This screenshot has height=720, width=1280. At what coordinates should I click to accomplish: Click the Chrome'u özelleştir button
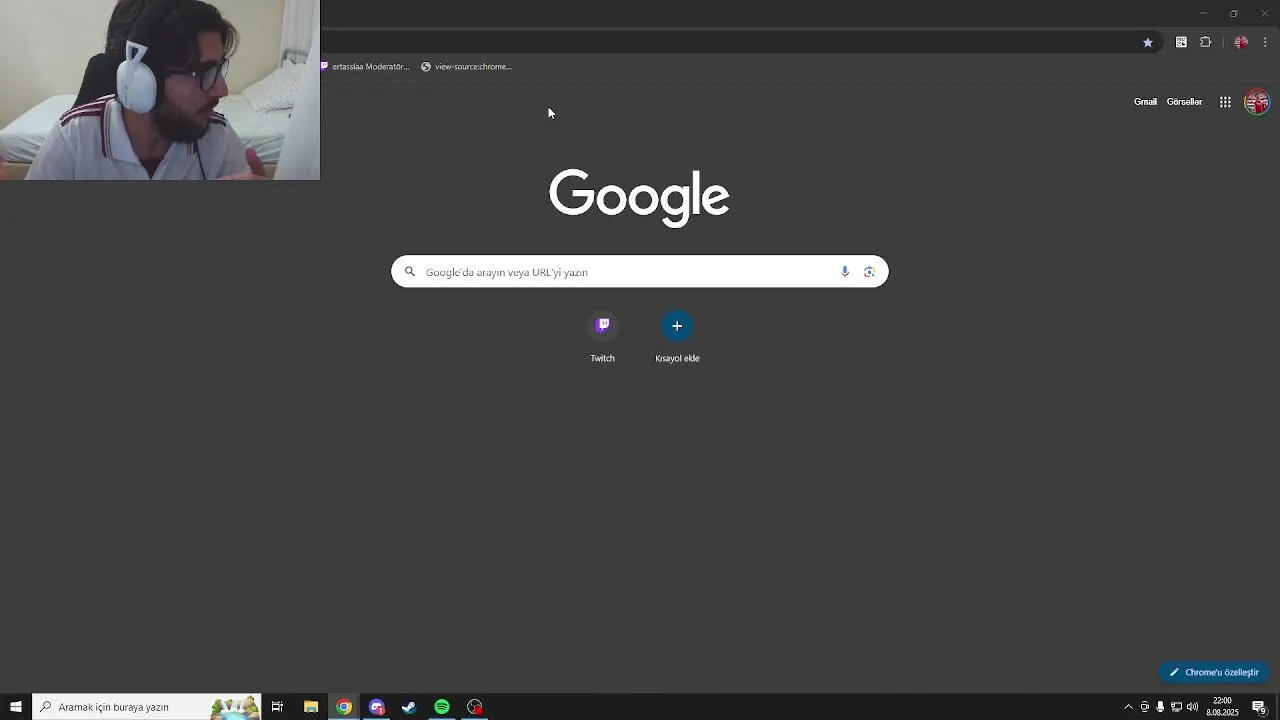pyautogui.click(x=1214, y=672)
